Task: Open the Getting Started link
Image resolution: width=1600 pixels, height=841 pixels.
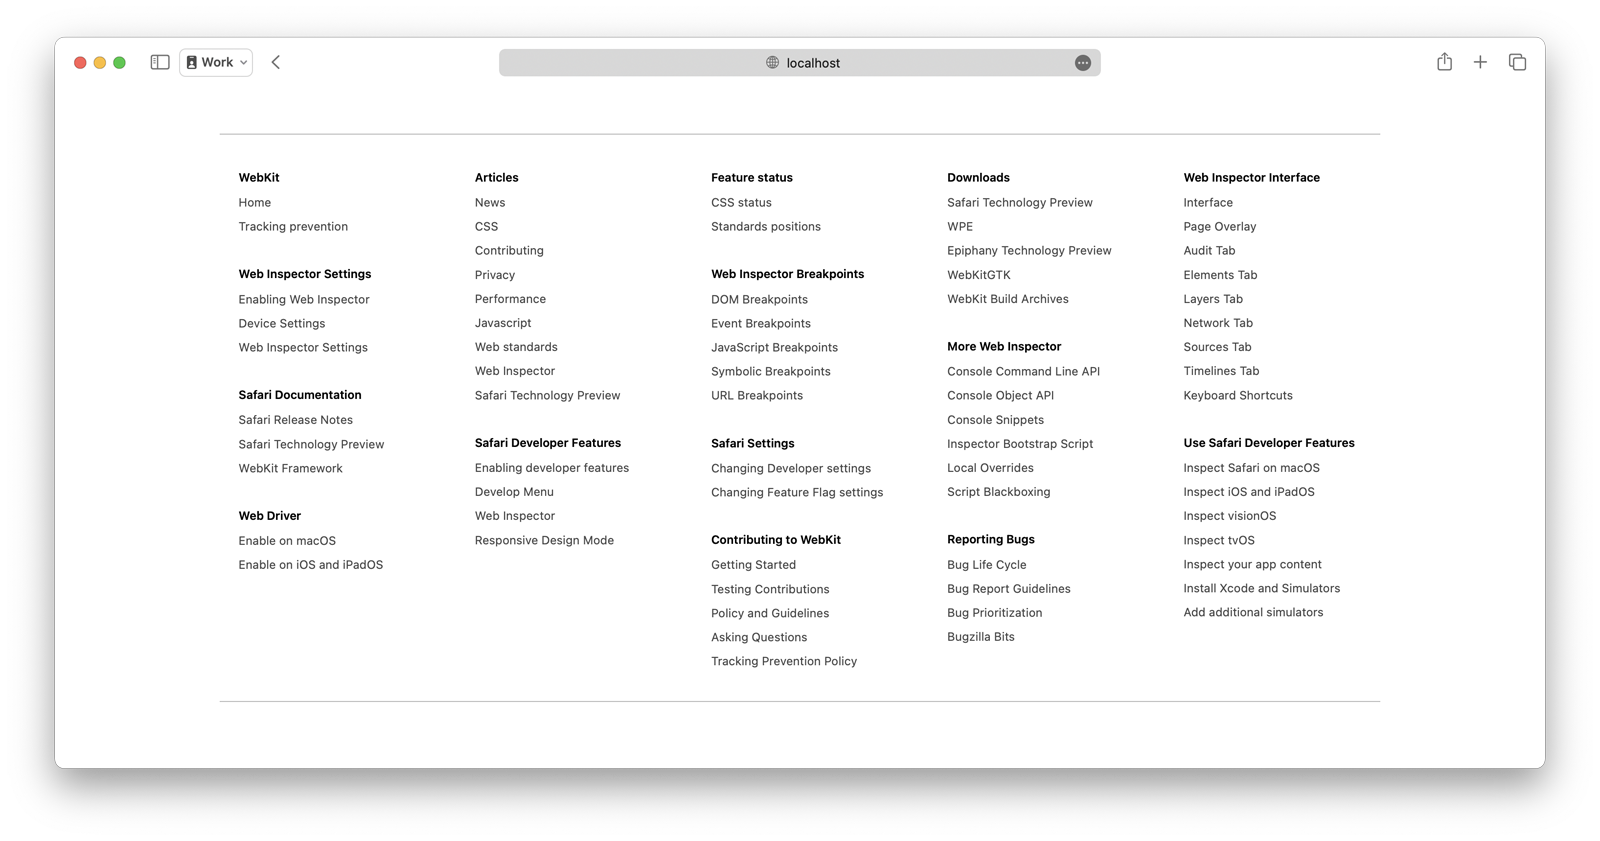Action: coord(753,565)
